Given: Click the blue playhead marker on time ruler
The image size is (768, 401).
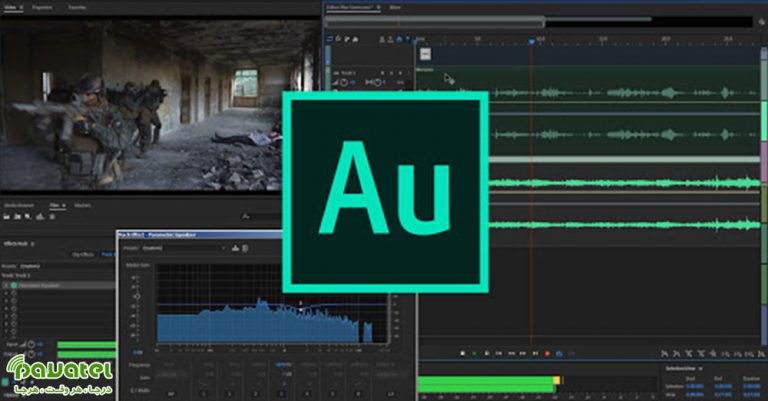Looking at the screenshot, I should pyautogui.click(x=532, y=42).
